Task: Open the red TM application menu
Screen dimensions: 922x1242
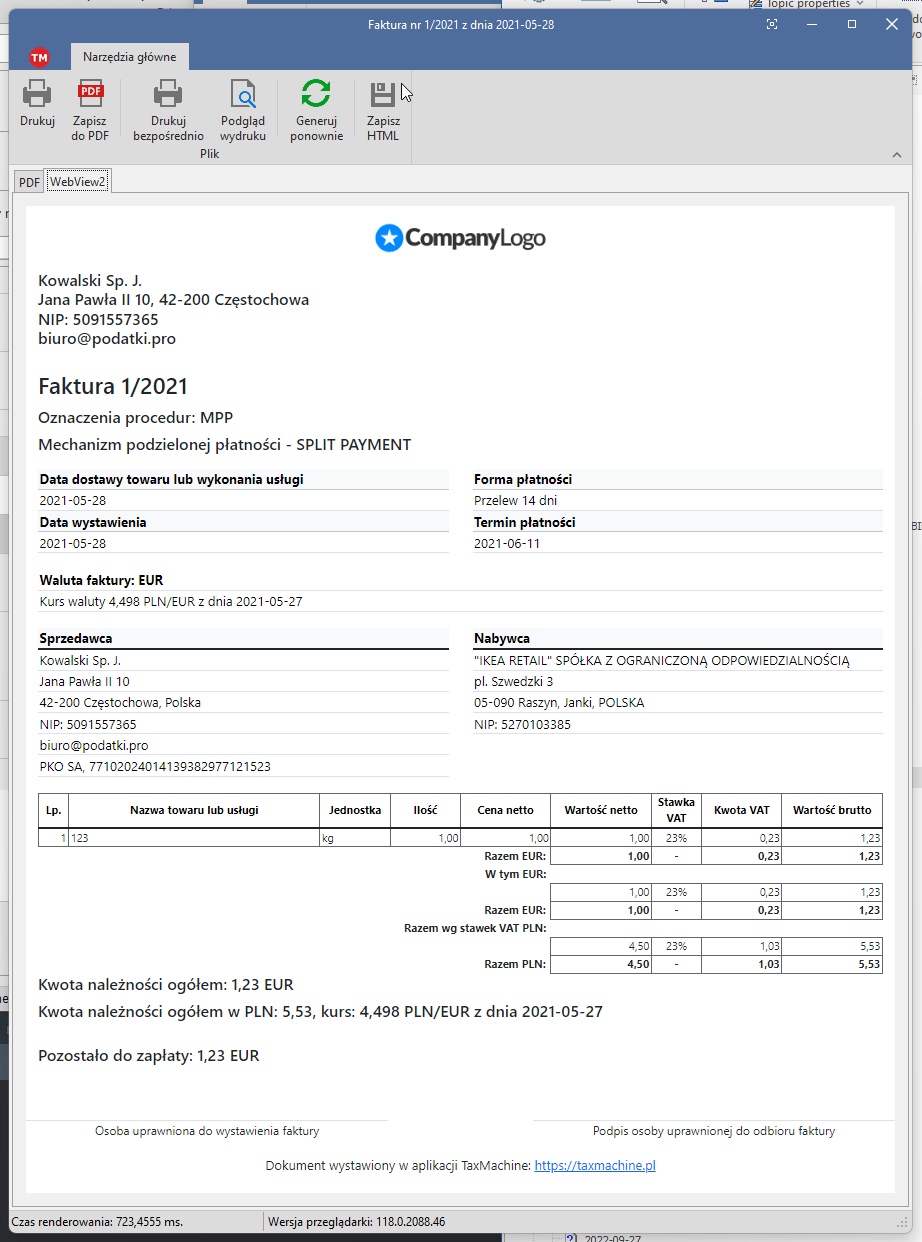Action: click(x=39, y=57)
